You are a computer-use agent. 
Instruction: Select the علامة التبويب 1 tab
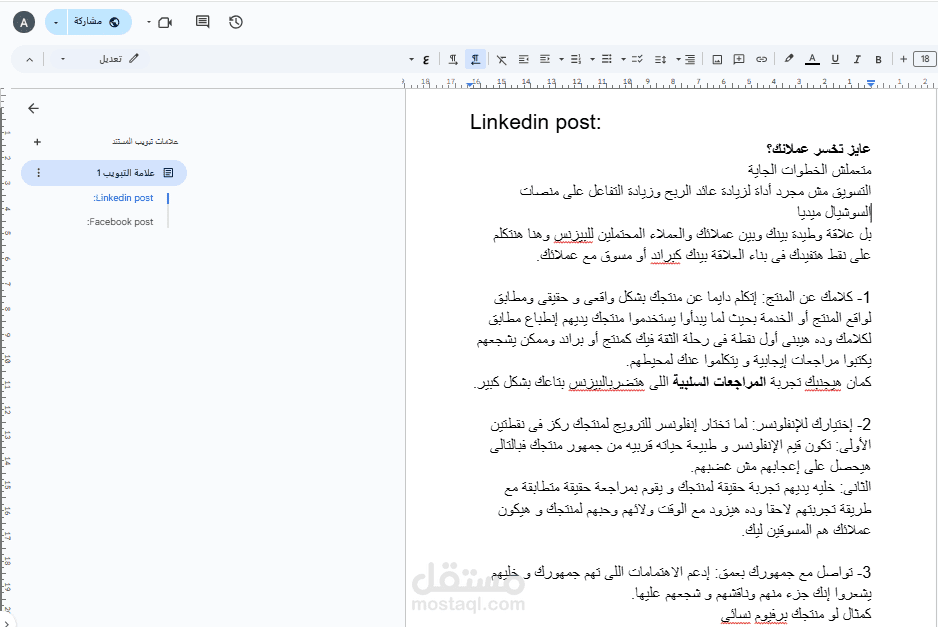tap(104, 173)
